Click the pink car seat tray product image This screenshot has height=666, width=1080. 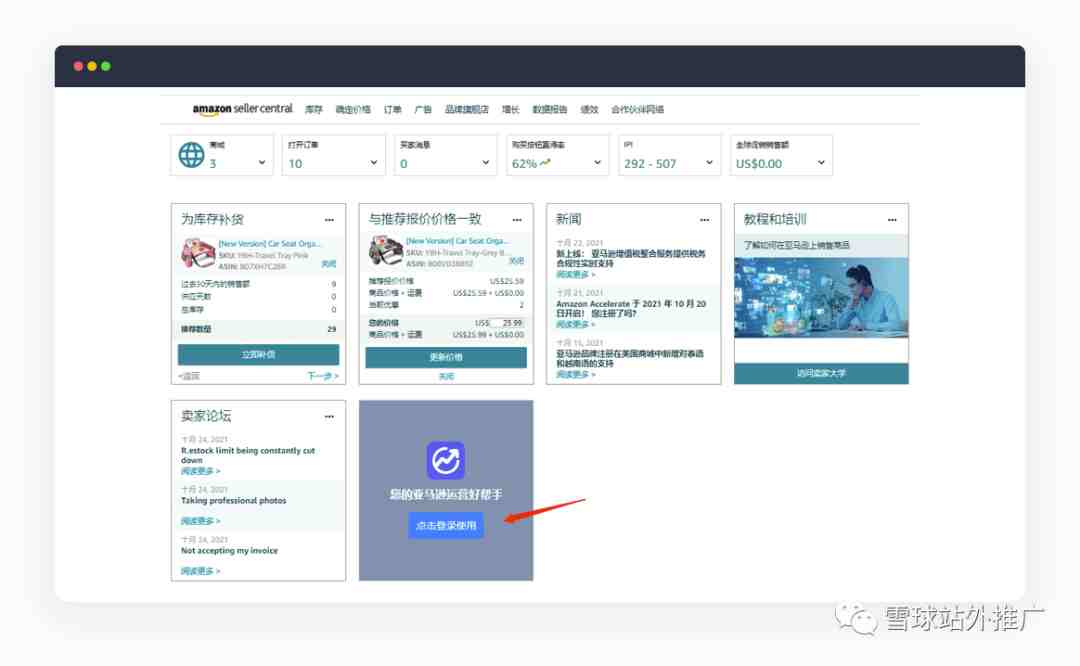point(198,253)
